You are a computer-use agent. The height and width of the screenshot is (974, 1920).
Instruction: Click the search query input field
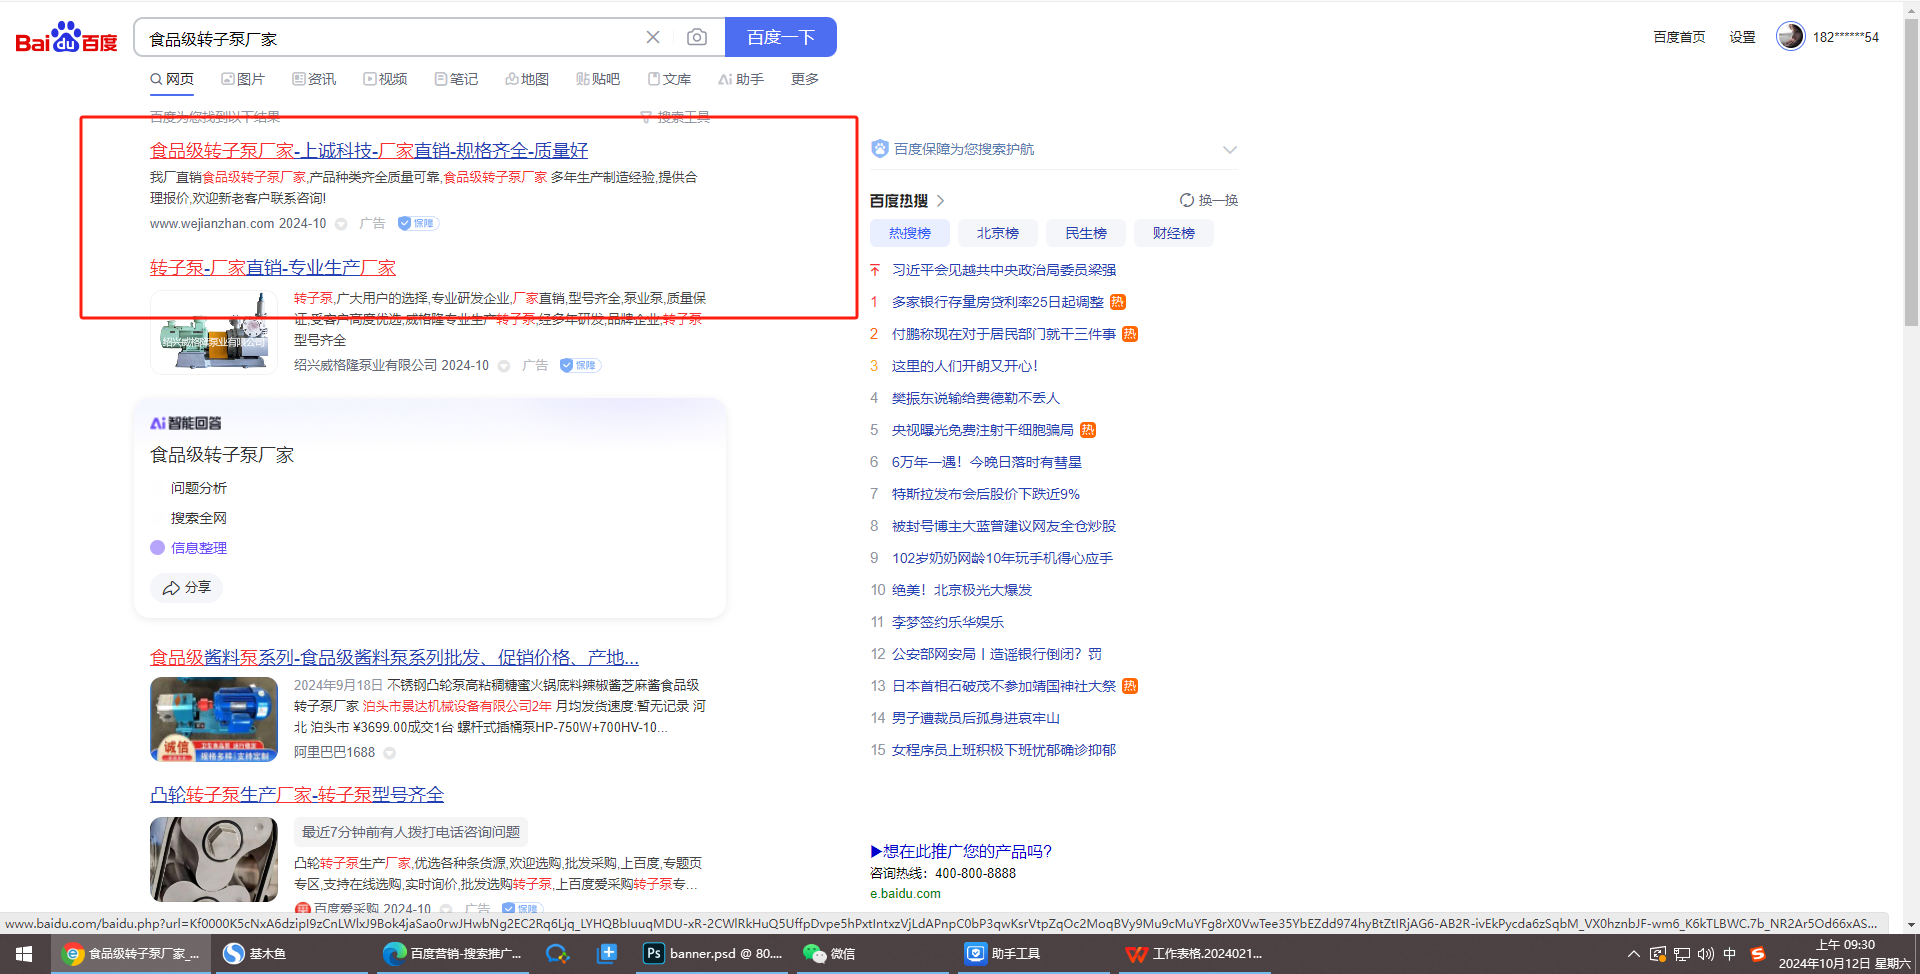click(390, 38)
